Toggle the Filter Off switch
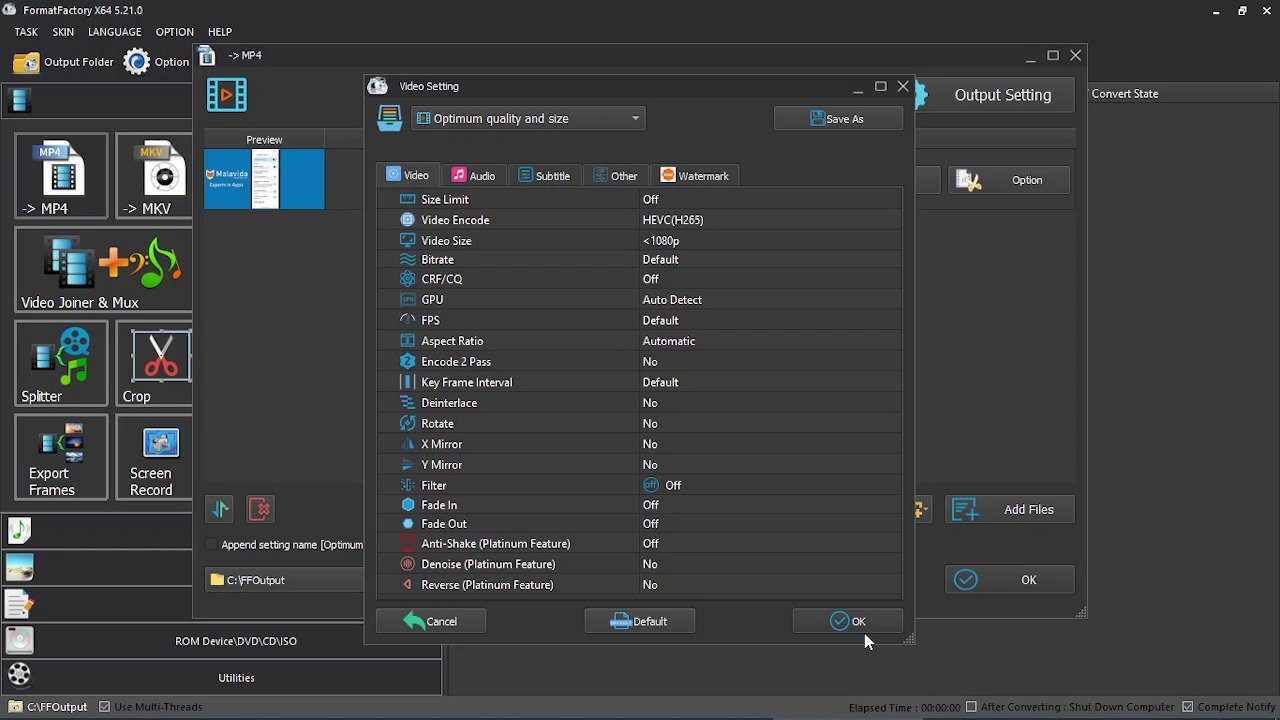The image size is (1280, 720). click(651, 485)
